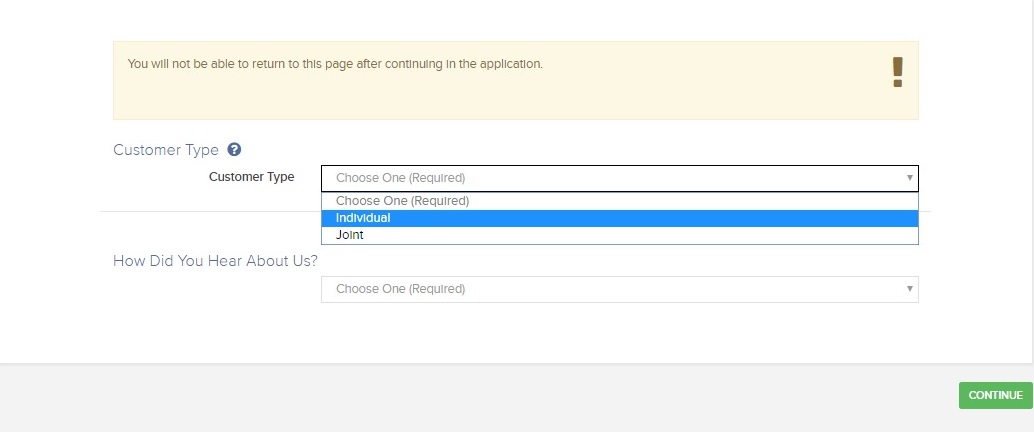
Task: Click placeholder text in How Did You Hear box
Action: (400, 289)
